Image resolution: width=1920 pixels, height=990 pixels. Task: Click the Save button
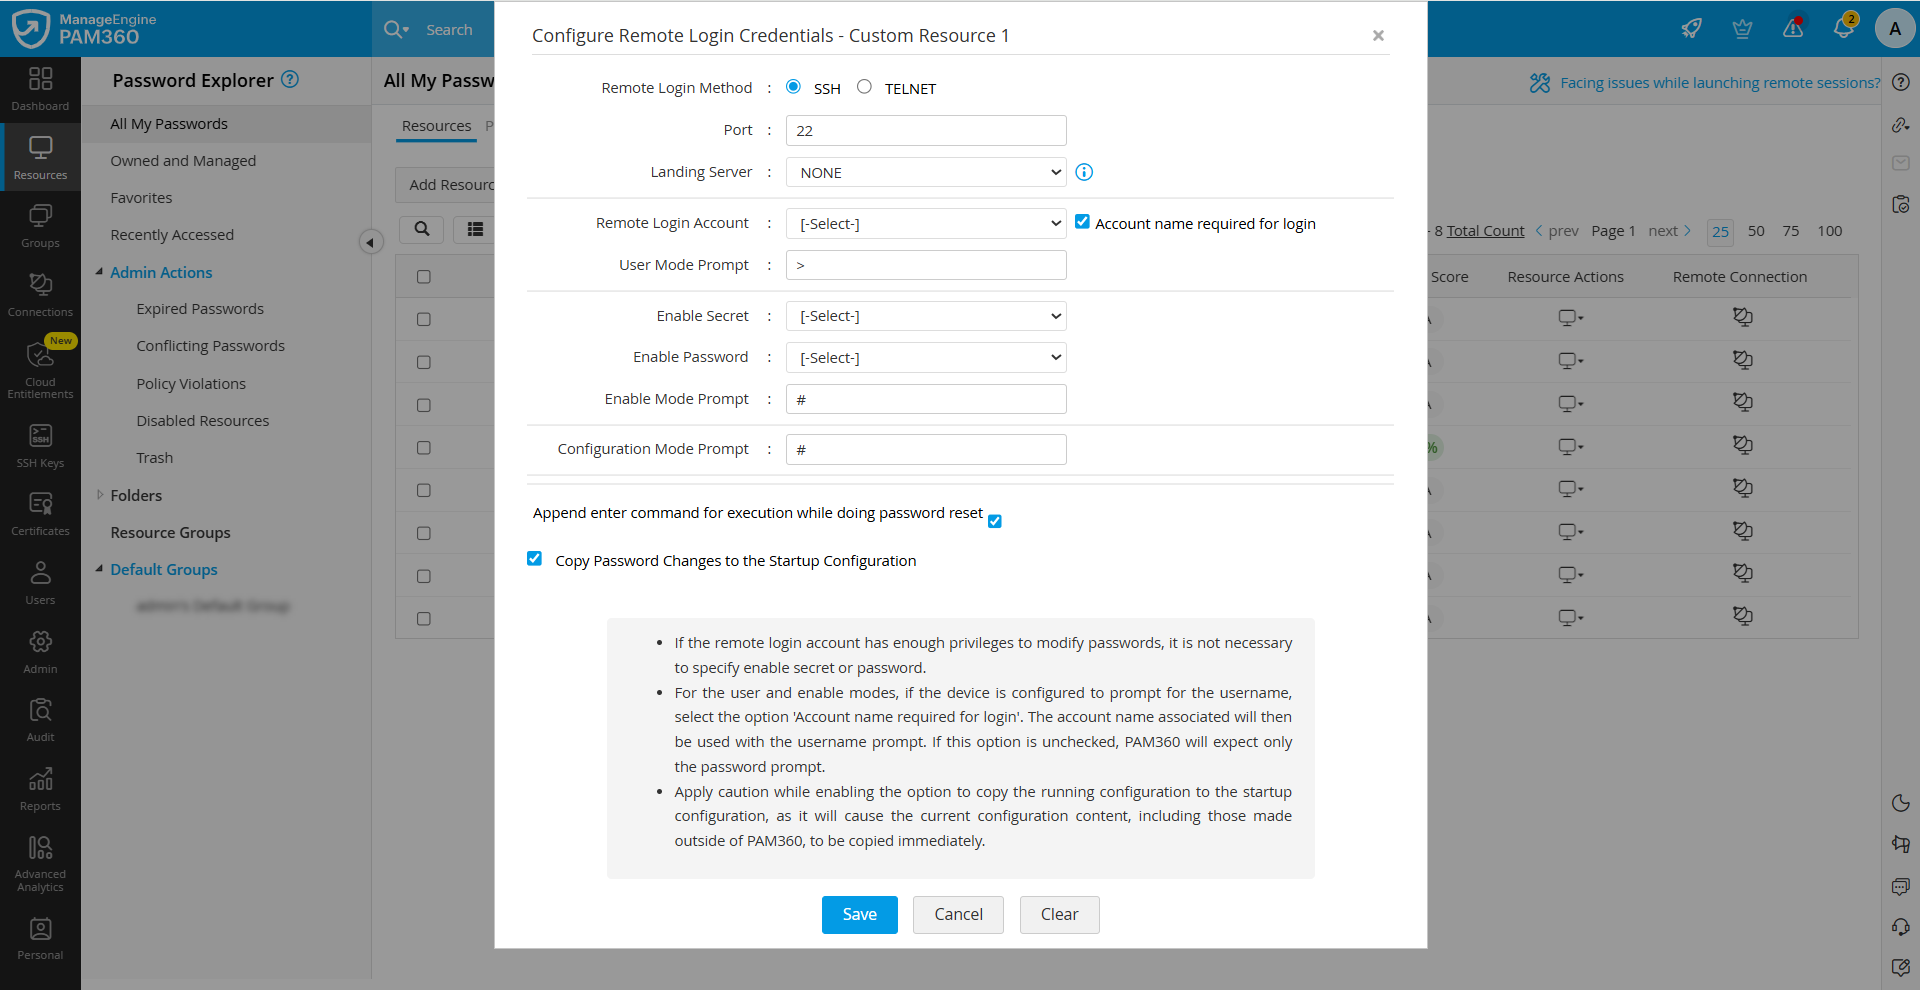[859, 914]
